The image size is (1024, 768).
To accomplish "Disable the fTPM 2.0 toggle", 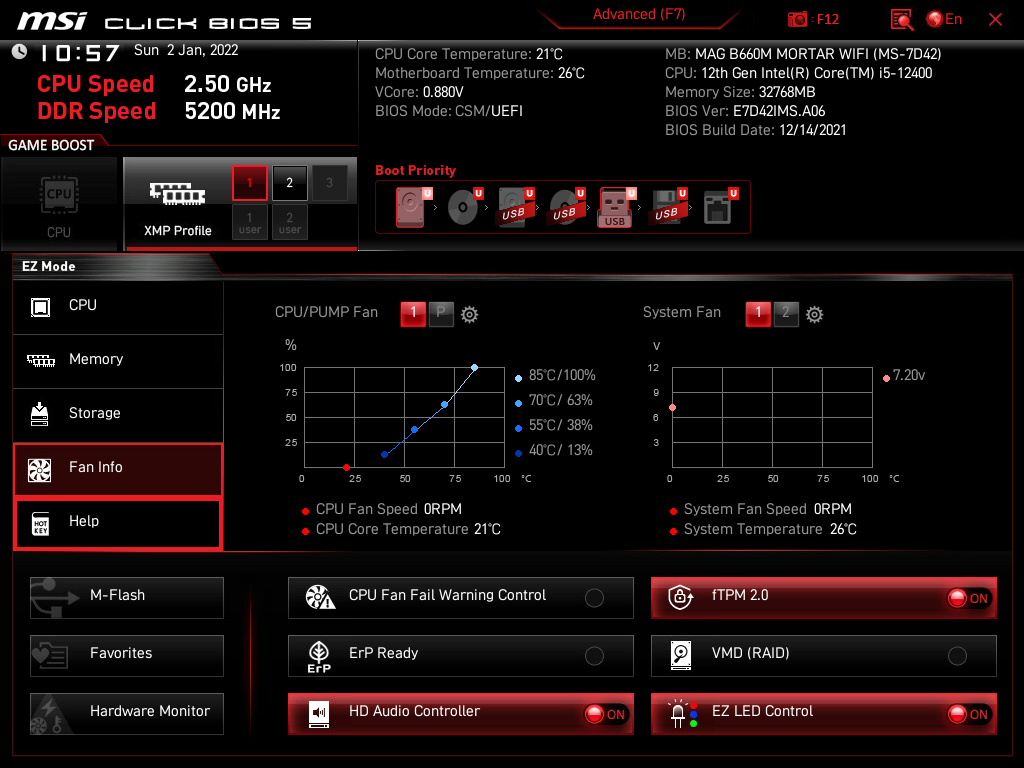I will click(968, 598).
